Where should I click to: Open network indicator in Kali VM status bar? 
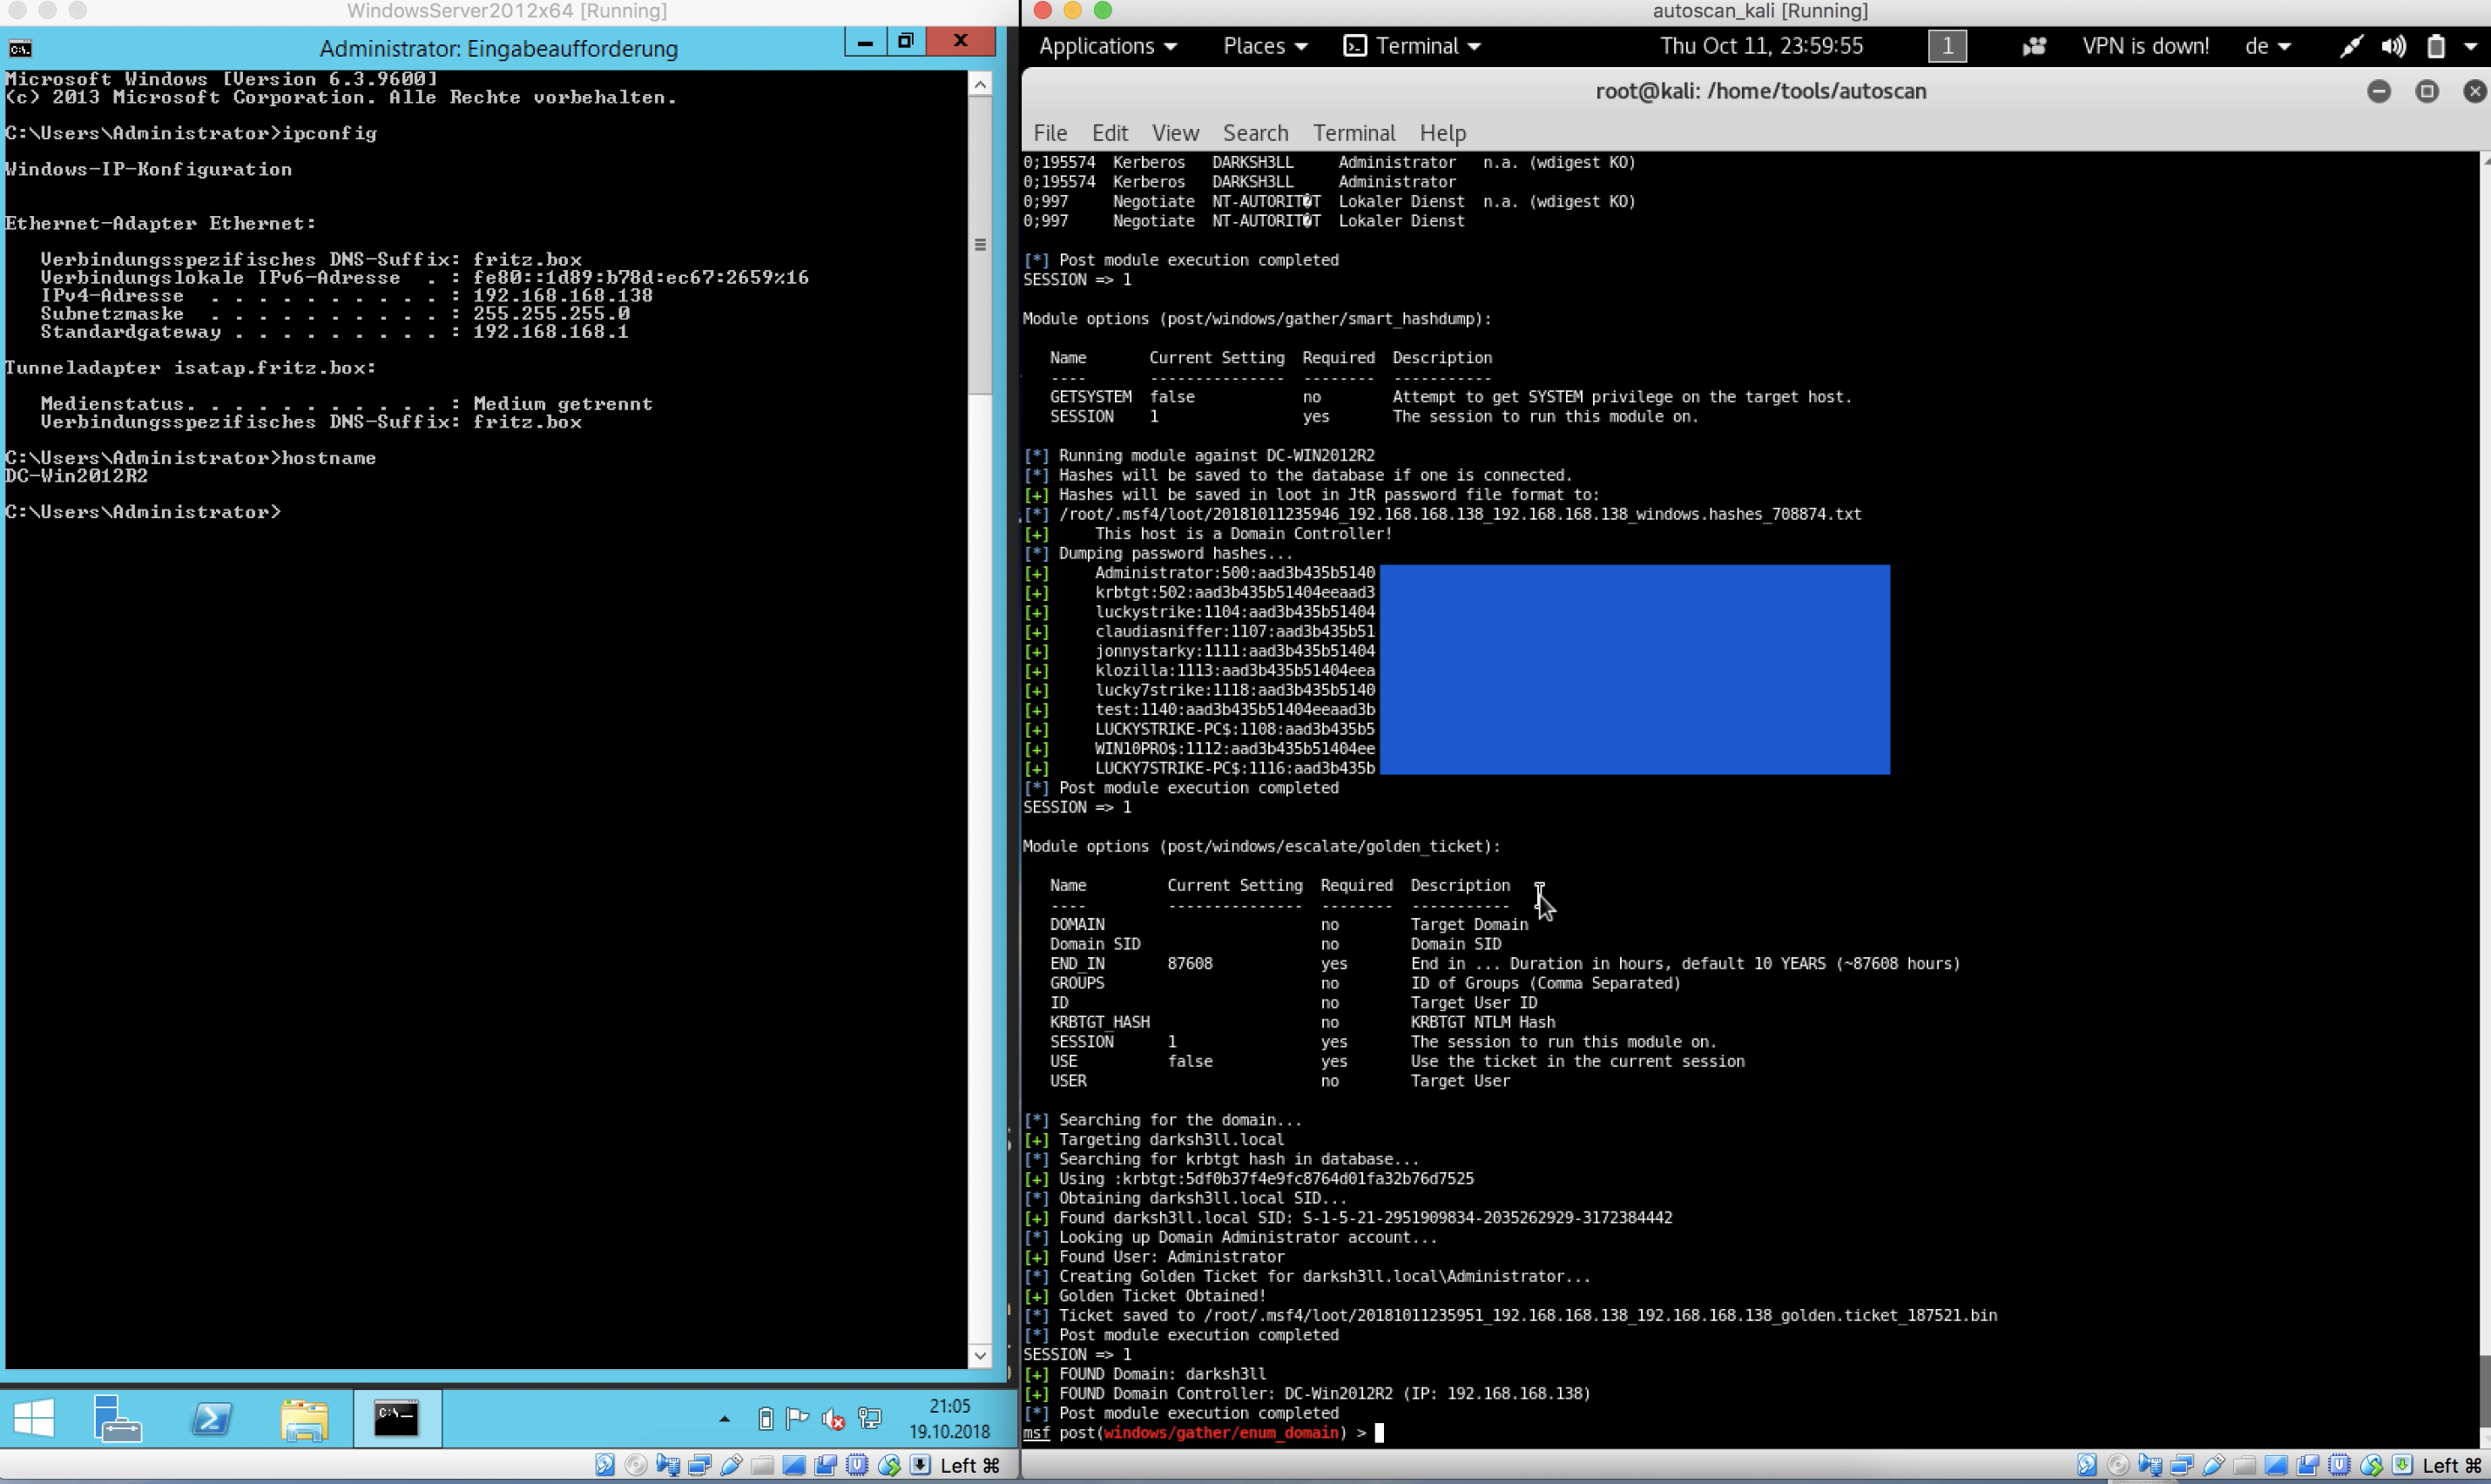2181,1465
